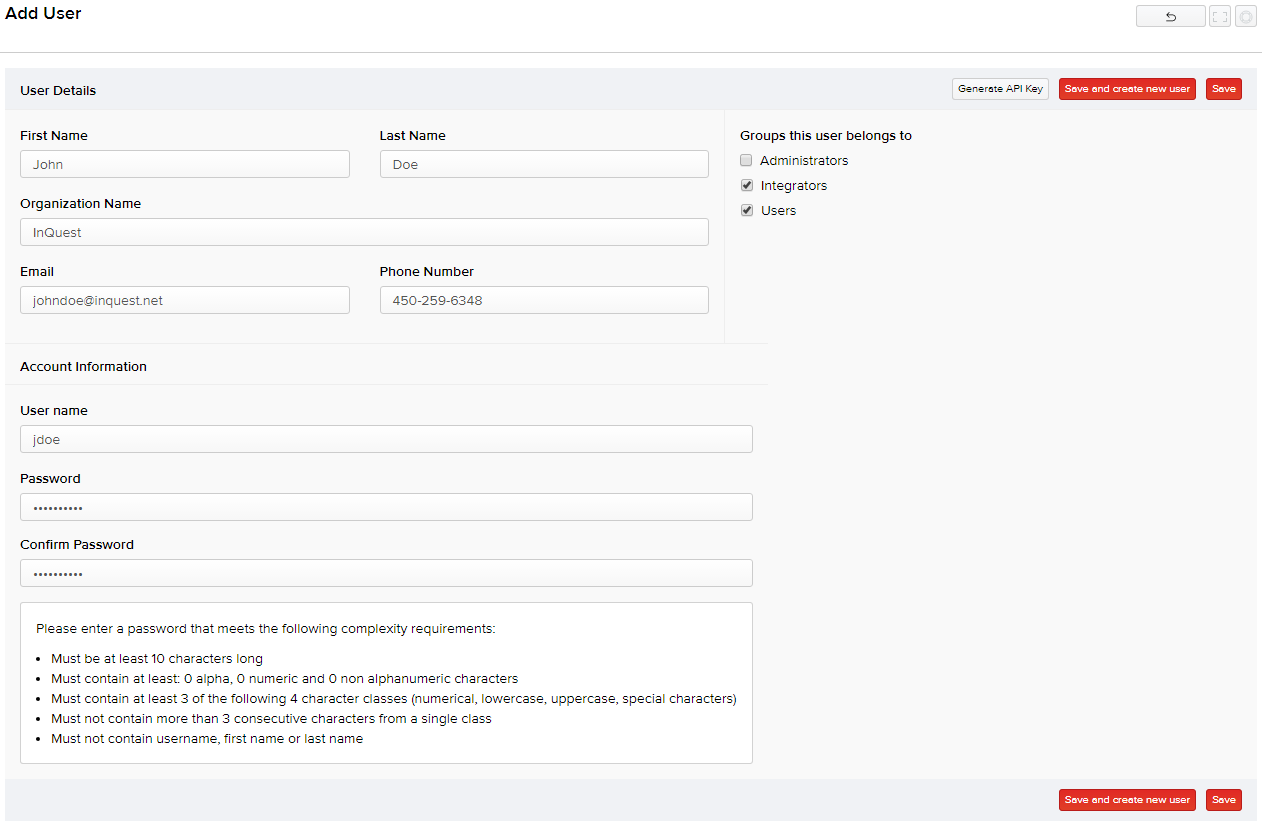Click the User name input box
This screenshot has width=1264, height=828.
coord(386,439)
